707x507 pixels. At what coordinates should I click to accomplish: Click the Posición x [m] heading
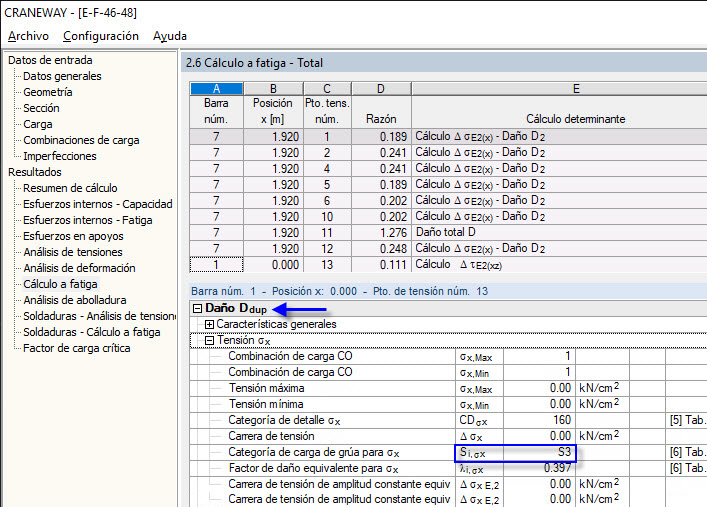[273, 111]
